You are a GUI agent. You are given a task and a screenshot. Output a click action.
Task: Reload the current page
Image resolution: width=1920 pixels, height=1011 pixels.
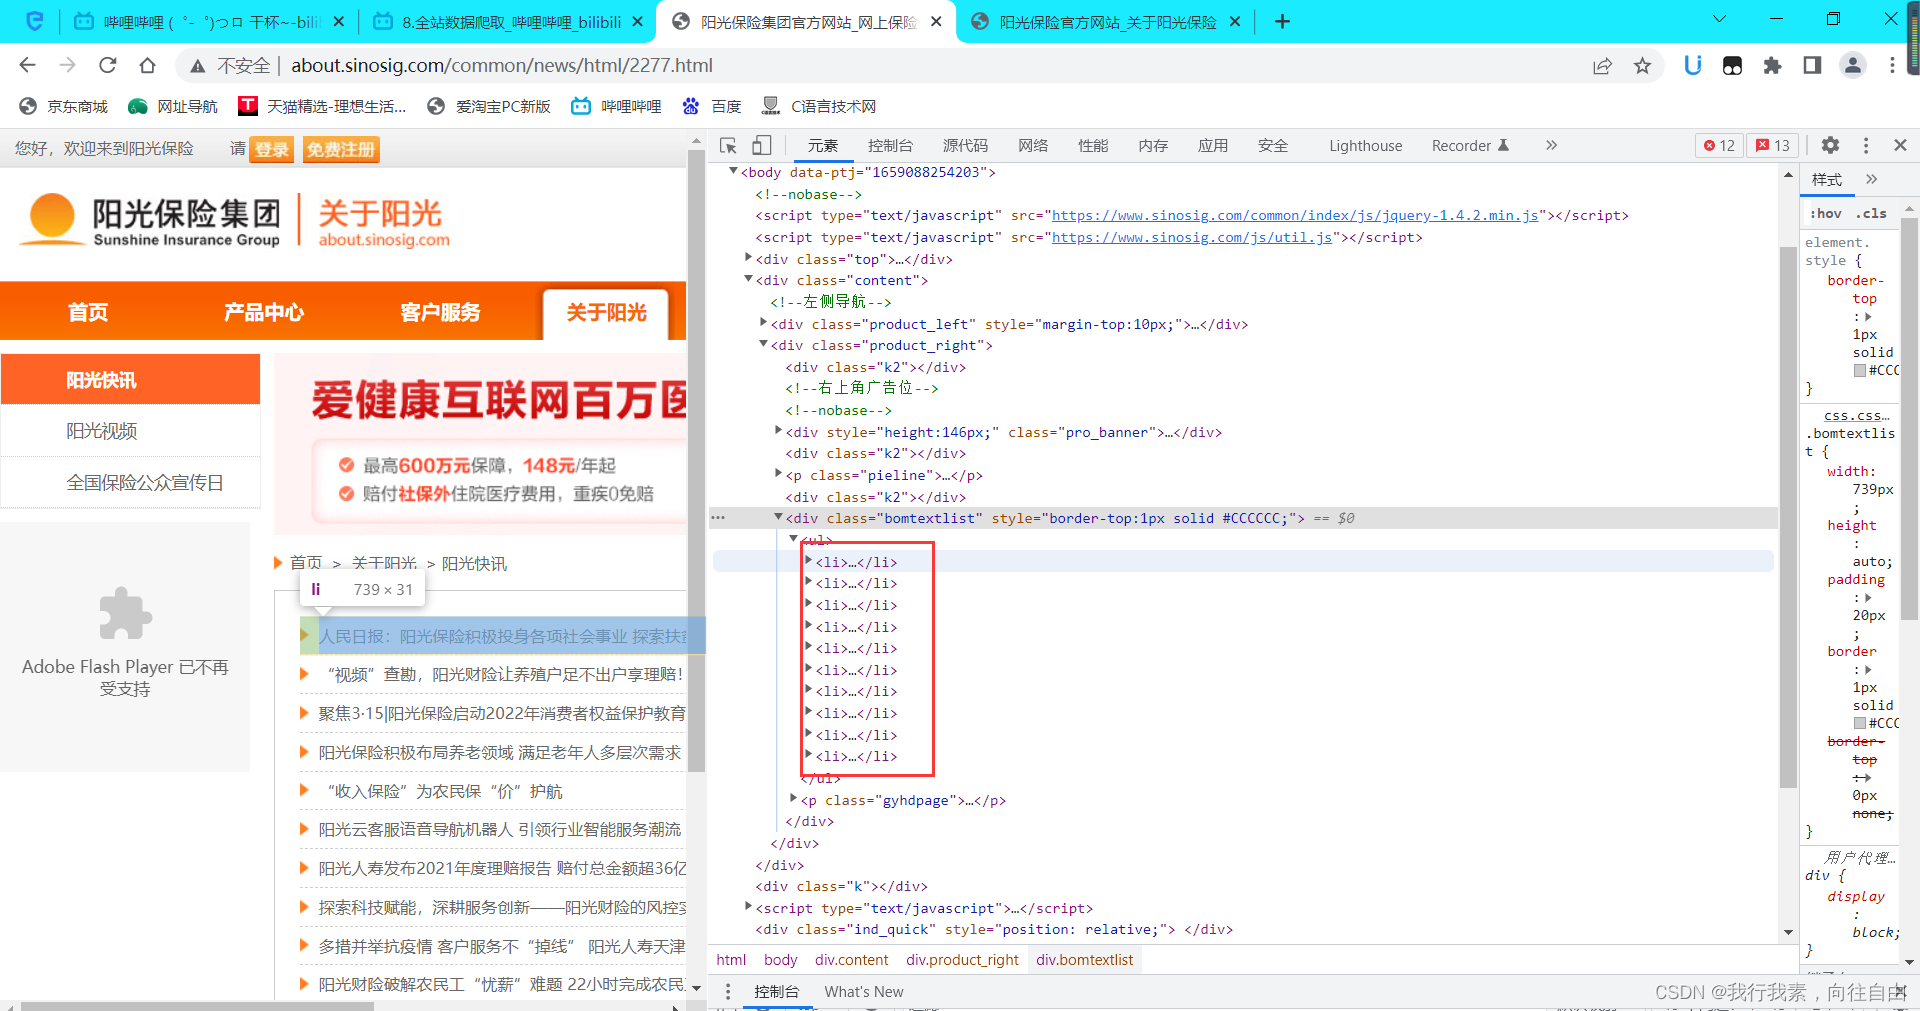point(107,65)
